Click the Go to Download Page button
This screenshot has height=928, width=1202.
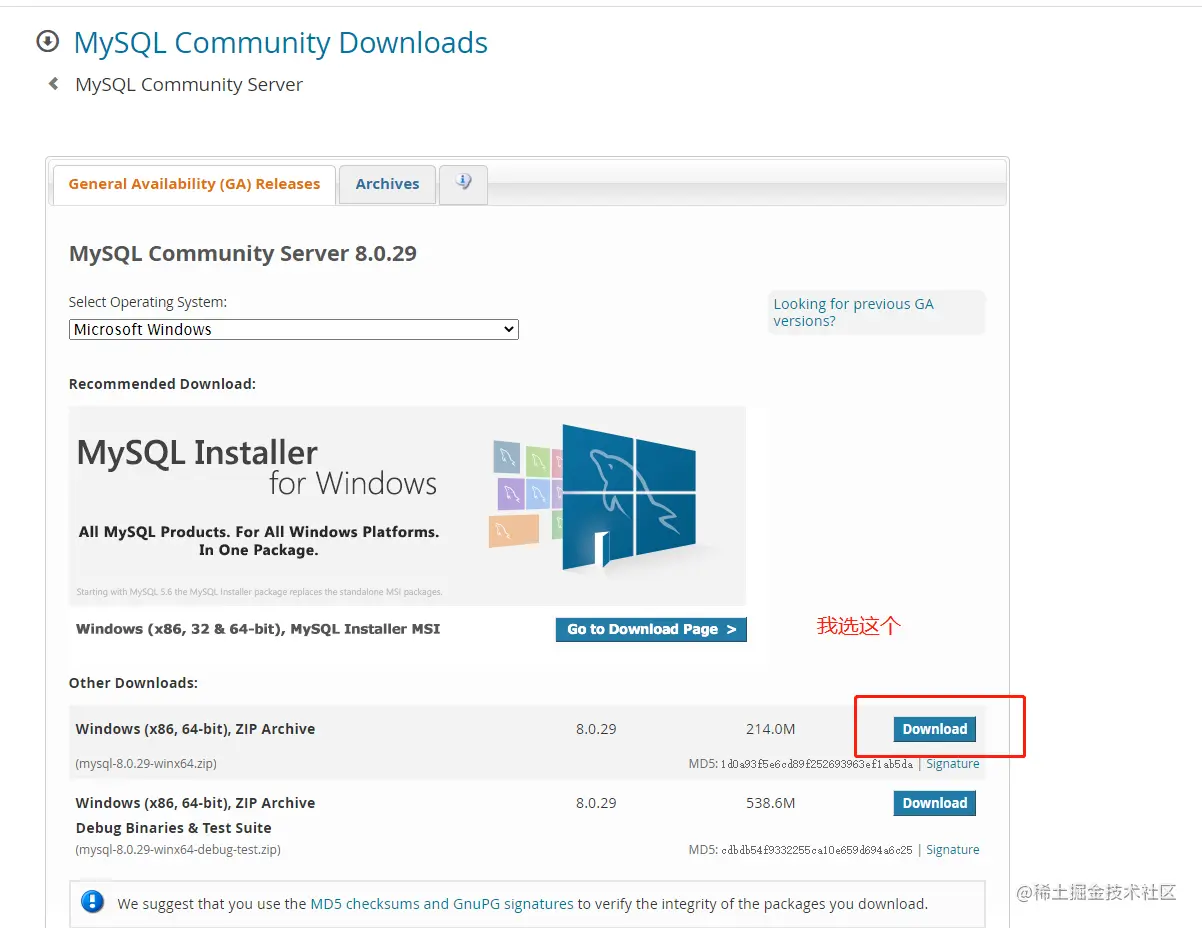[651, 629]
